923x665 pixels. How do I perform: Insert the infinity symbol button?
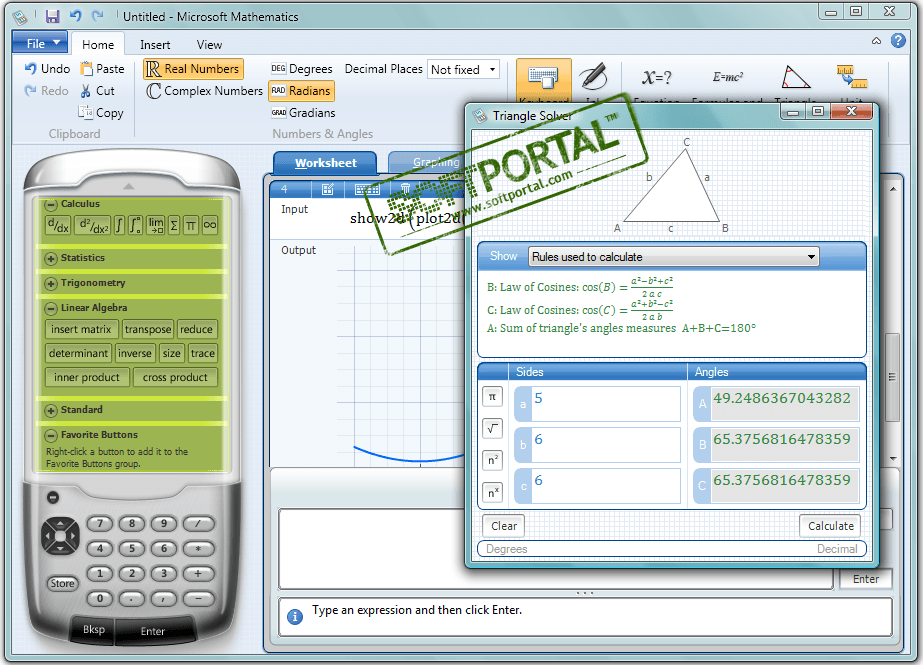click(x=210, y=225)
